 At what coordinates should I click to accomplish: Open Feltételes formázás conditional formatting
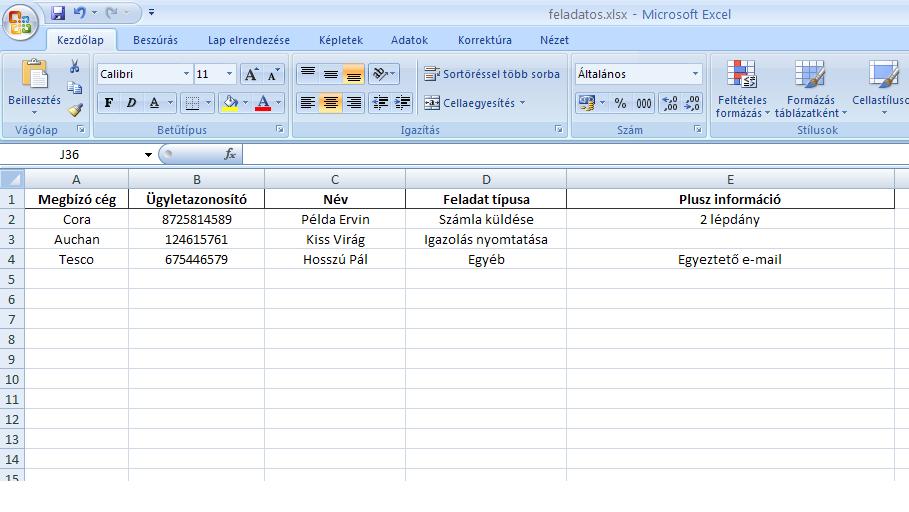point(743,89)
